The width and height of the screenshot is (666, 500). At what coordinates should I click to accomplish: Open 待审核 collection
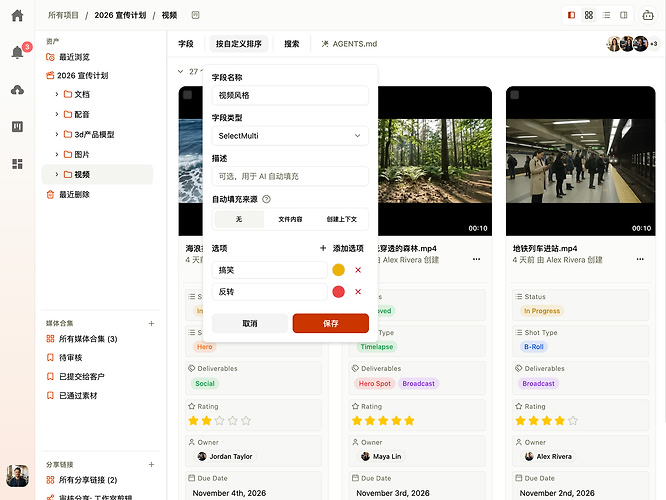coord(65,358)
